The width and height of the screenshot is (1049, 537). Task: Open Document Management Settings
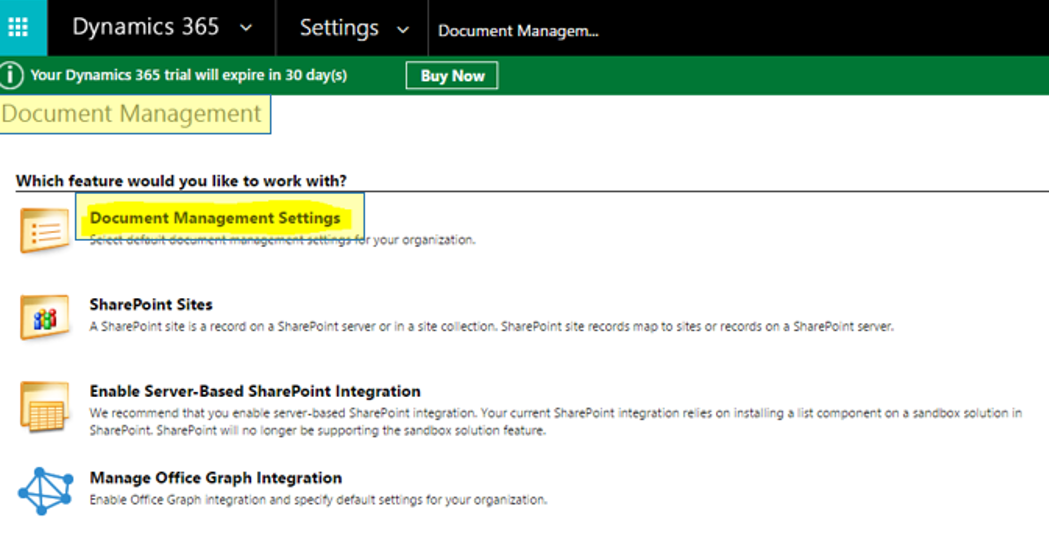click(x=215, y=218)
